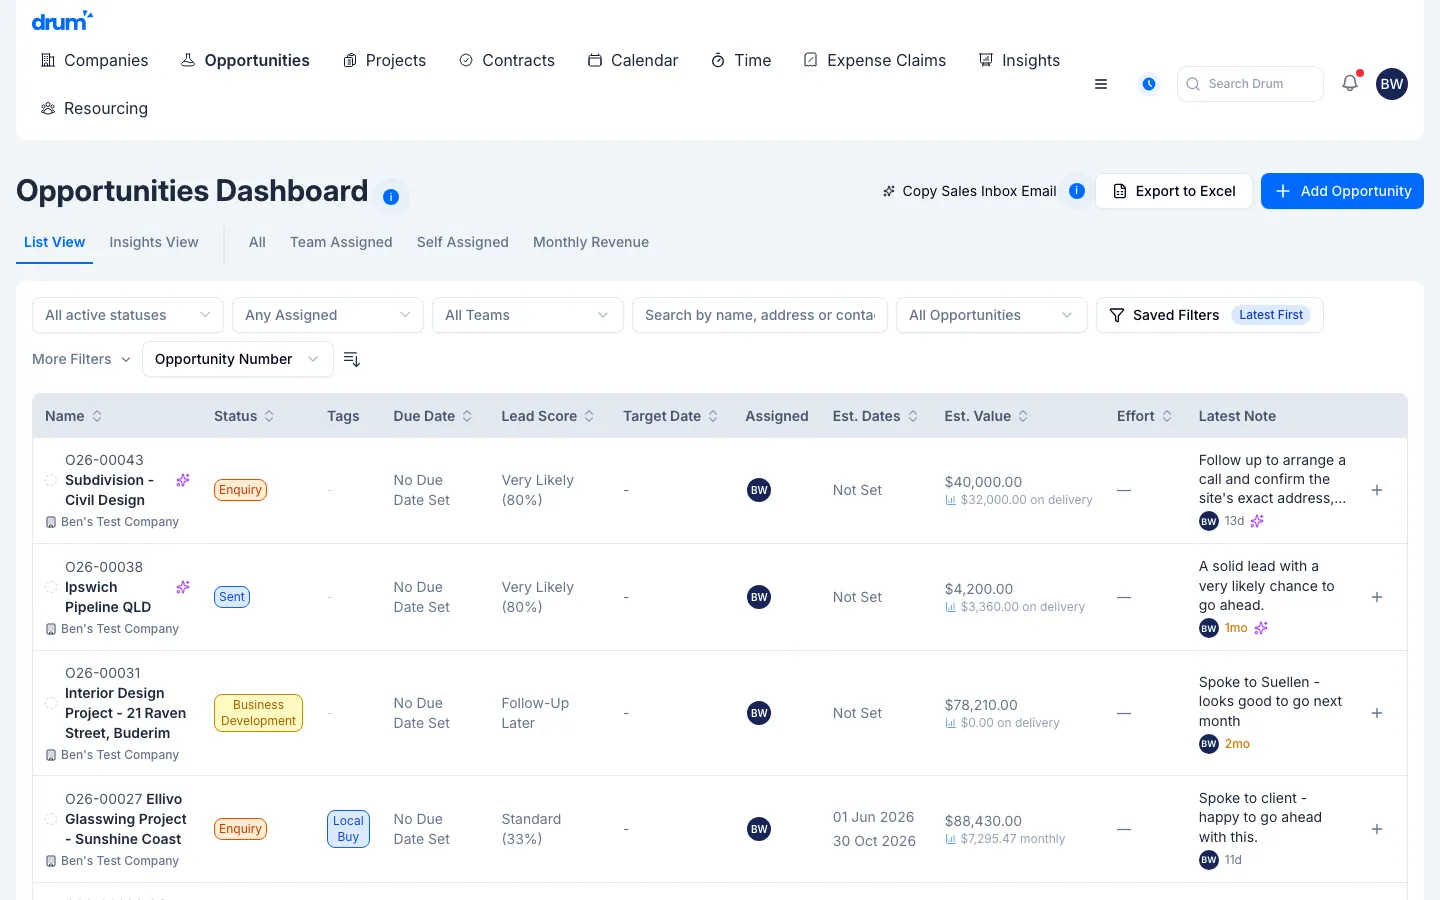Click the Export to Excel button
The height and width of the screenshot is (900, 1440).
point(1174,191)
